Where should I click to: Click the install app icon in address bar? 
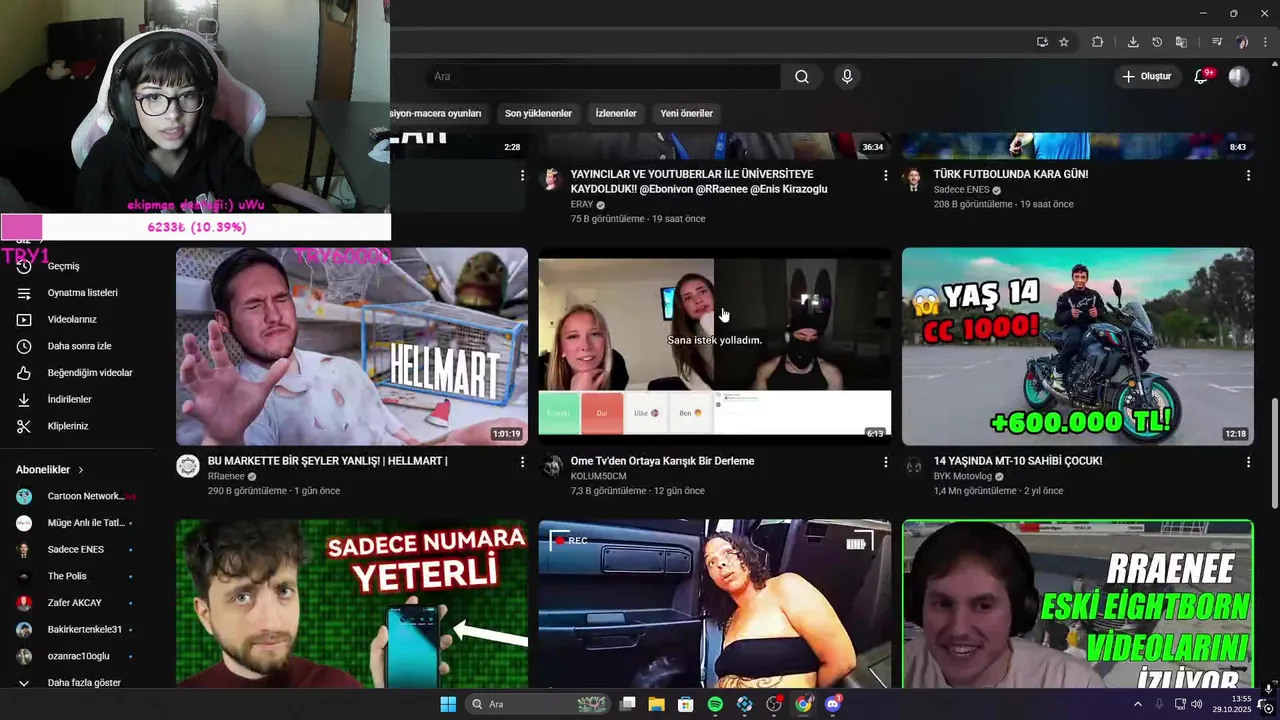(x=1042, y=42)
